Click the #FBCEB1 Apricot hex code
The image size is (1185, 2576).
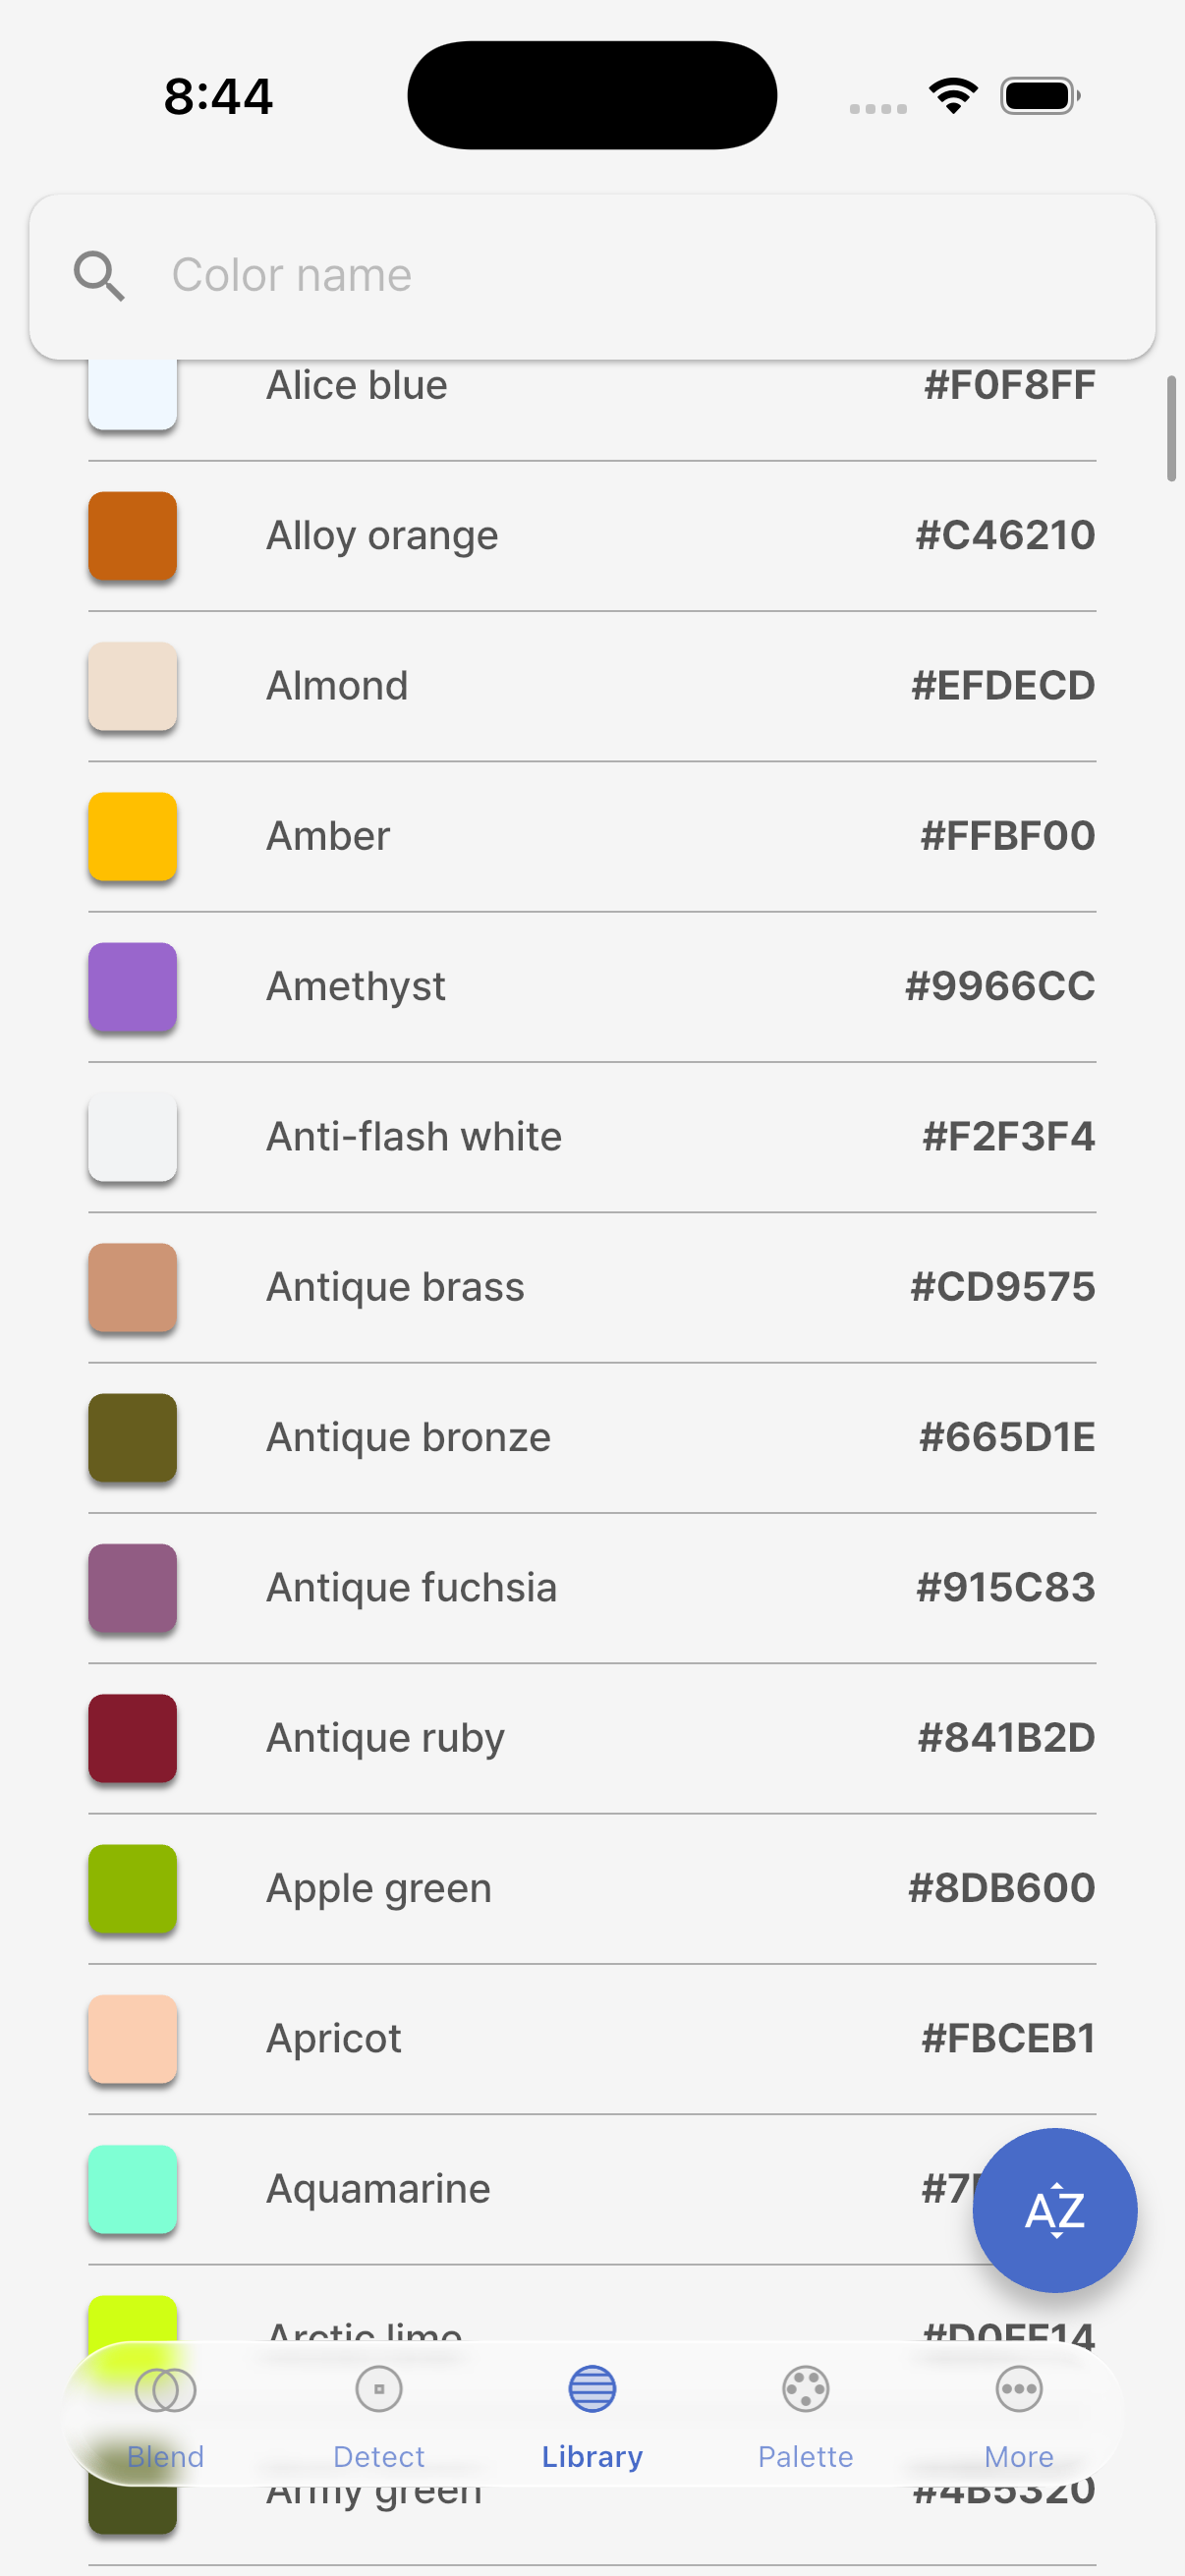(1008, 2038)
